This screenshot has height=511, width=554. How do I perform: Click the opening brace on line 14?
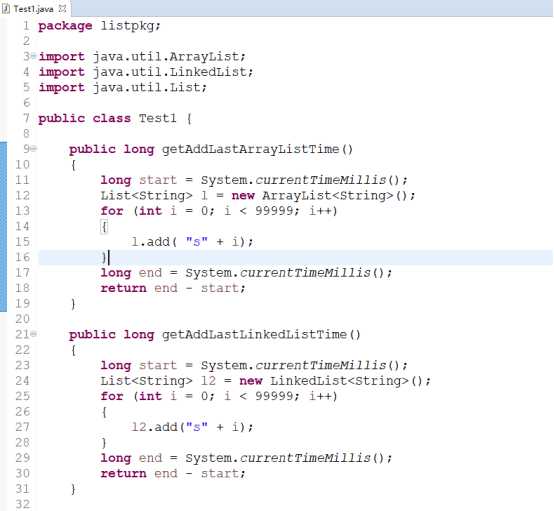(x=104, y=227)
